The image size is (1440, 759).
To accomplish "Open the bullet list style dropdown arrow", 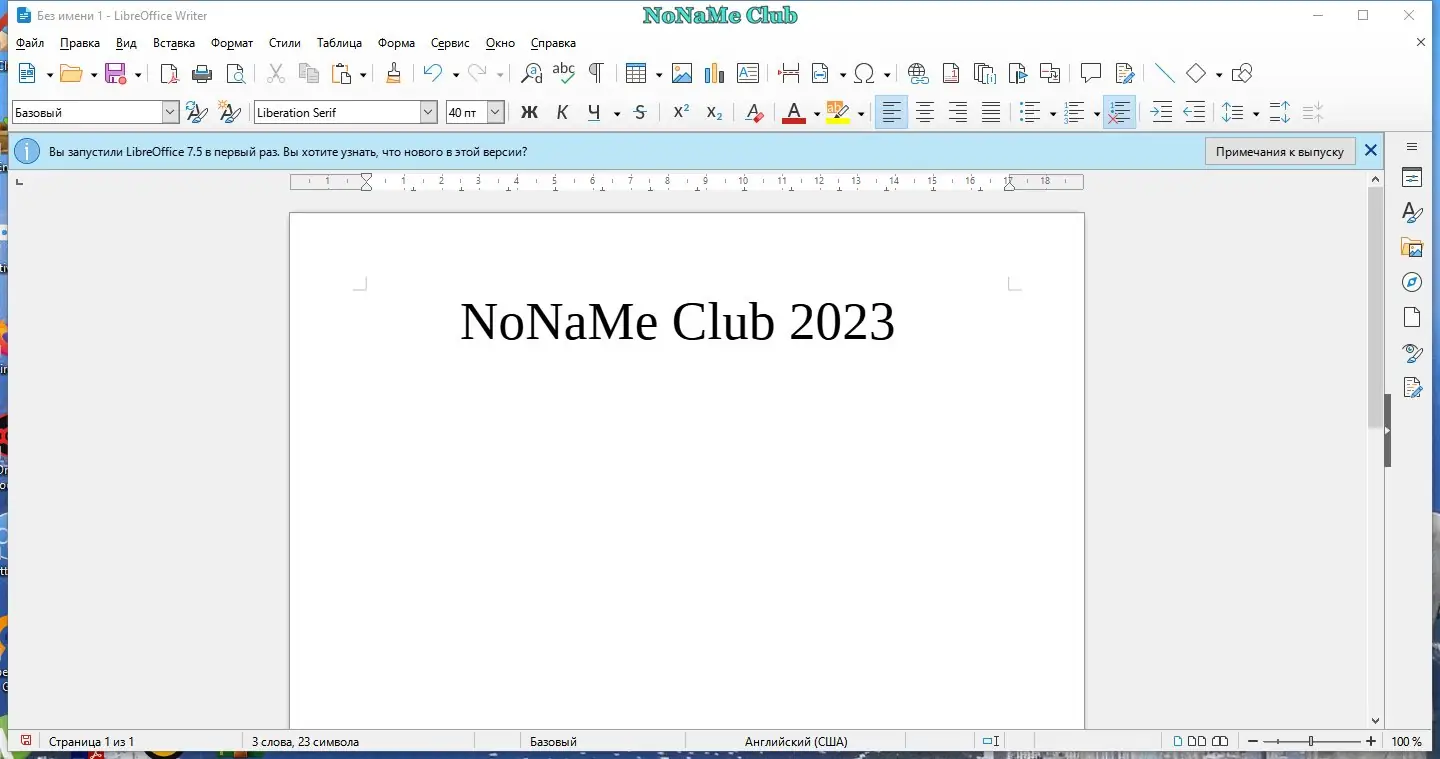I will click(1053, 114).
